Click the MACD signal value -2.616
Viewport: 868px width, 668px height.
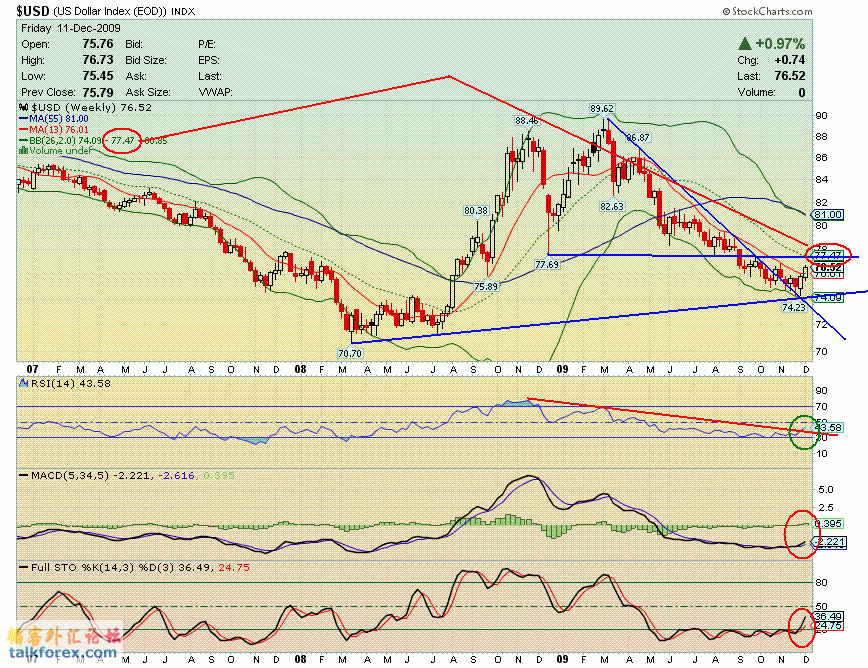(177, 475)
